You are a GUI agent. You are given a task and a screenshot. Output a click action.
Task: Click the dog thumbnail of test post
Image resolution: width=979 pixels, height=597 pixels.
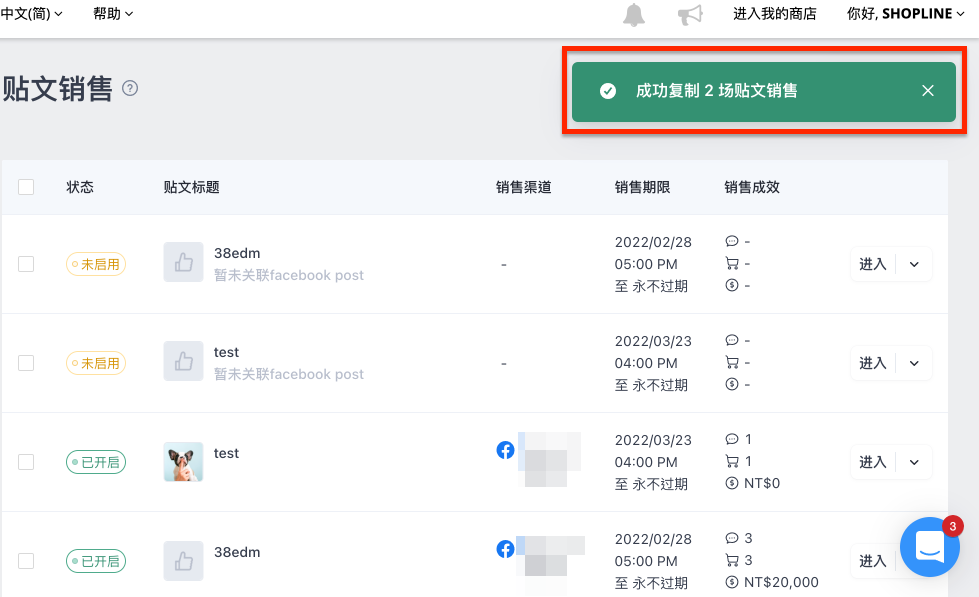tap(183, 461)
